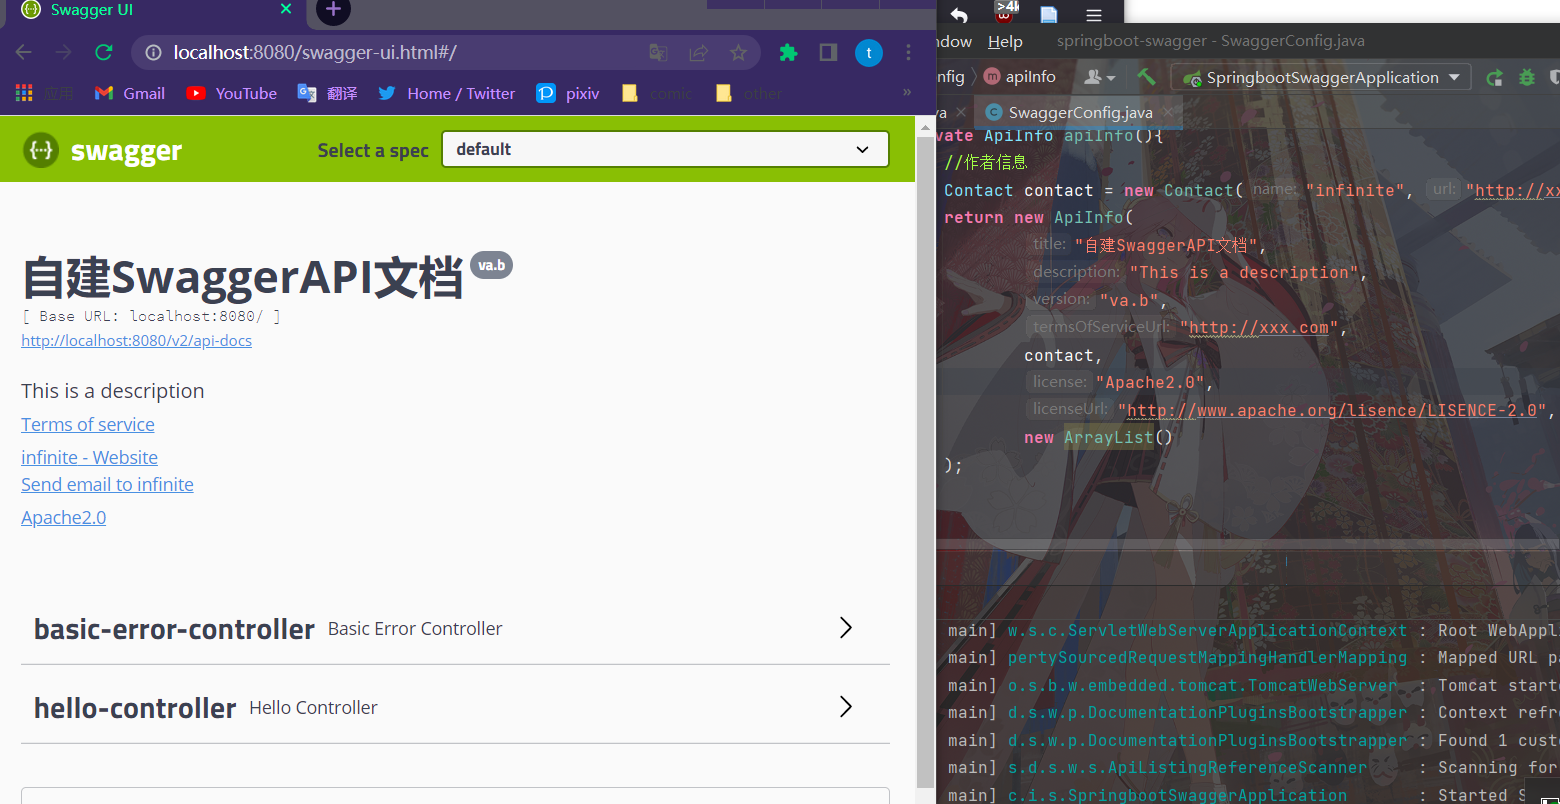Open the hamburger menu icon above IntelliJ

click(1094, 15)
